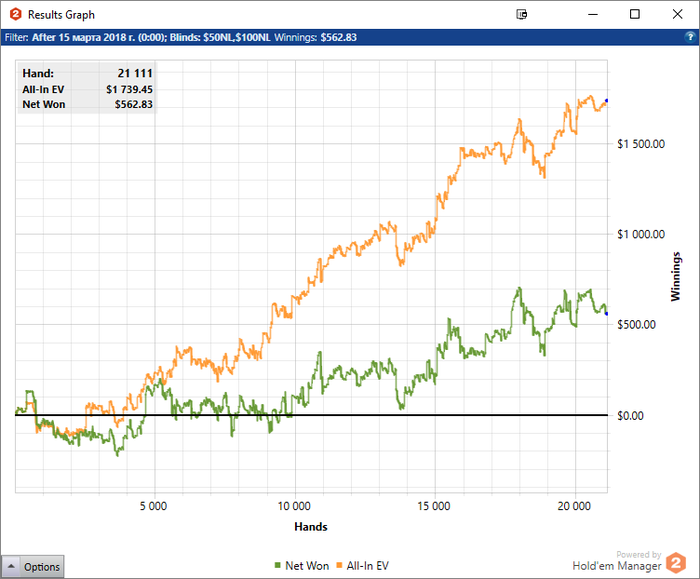This screenshot has height=579, width=700.
Task: Click the Winnings: $562.83 filter text
Action: 316,37
